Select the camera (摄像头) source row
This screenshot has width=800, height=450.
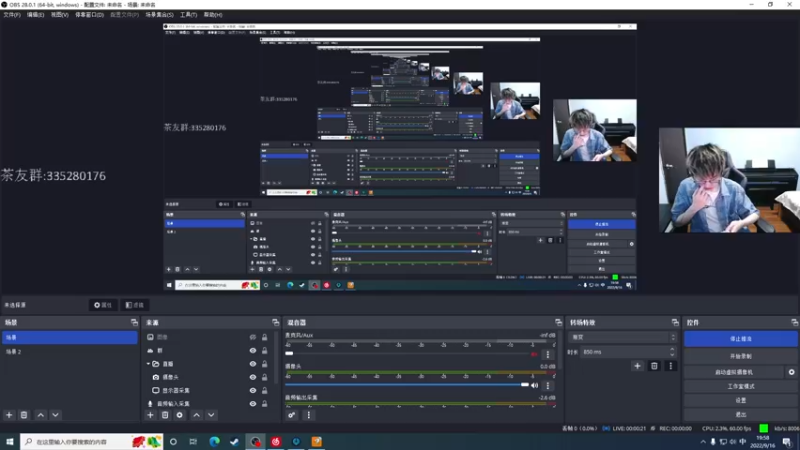(208, 377)
